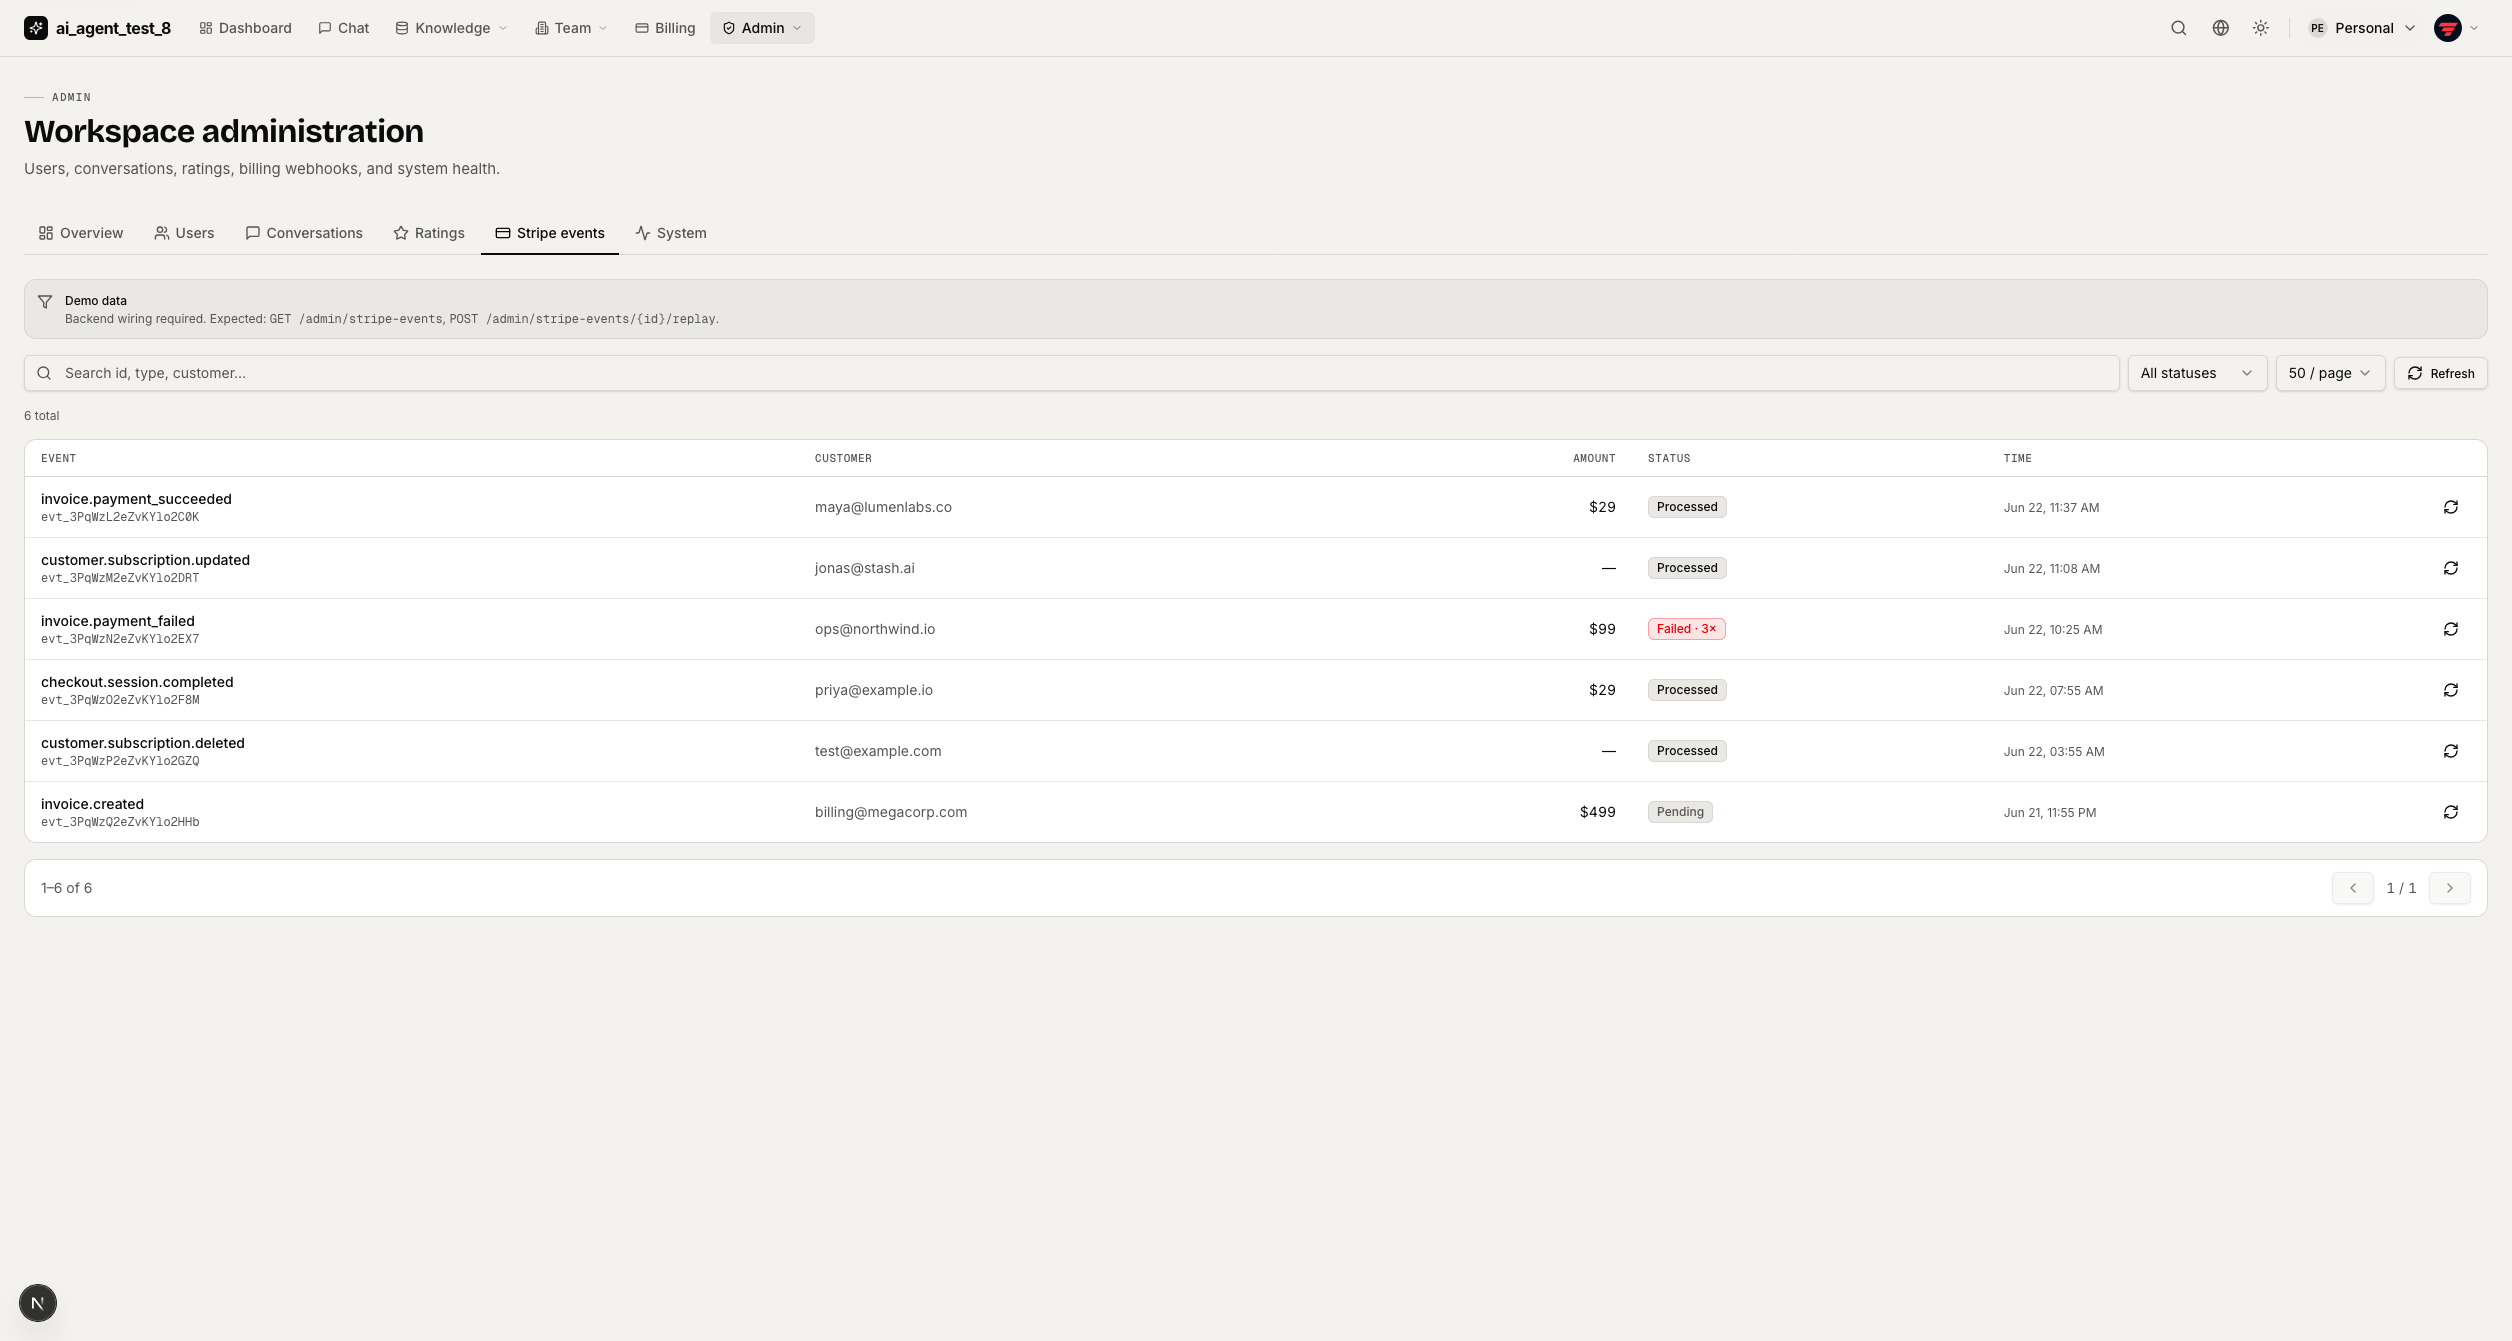This screenshot has width=2512, height=1341.
Task: Switch to the System tab
Action: pos(671,233)
